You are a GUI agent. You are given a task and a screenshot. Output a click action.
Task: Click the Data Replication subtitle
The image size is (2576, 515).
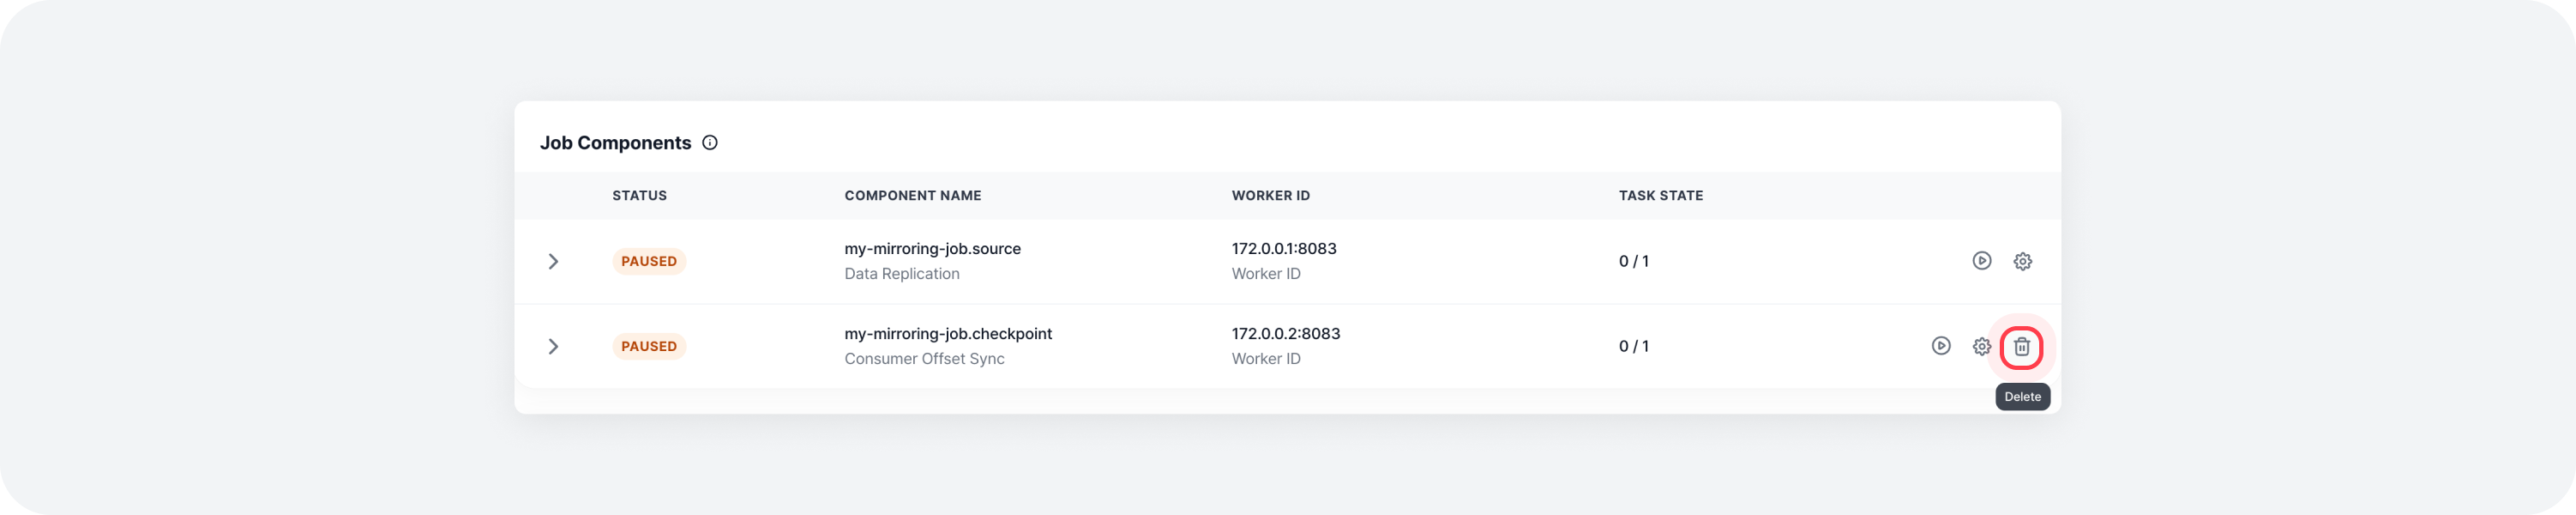click(901, 274)
